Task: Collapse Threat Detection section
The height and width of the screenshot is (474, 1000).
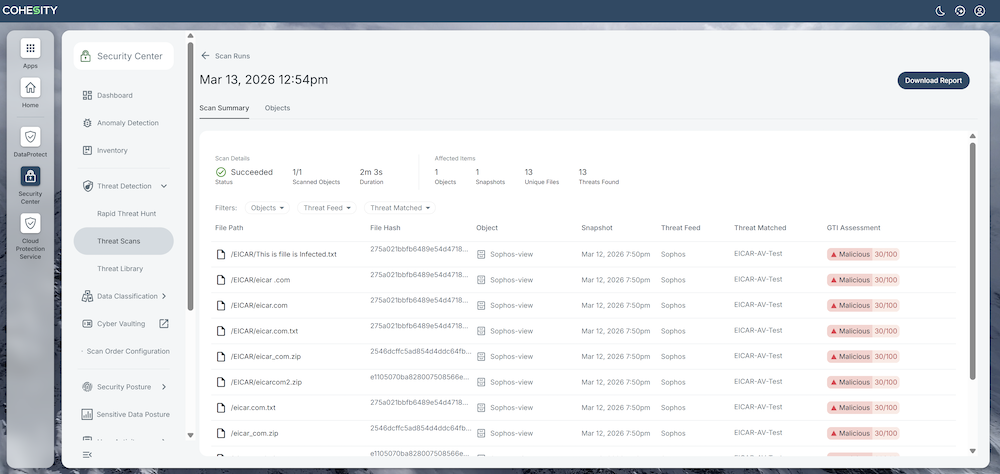Action: tap(164, 186)
